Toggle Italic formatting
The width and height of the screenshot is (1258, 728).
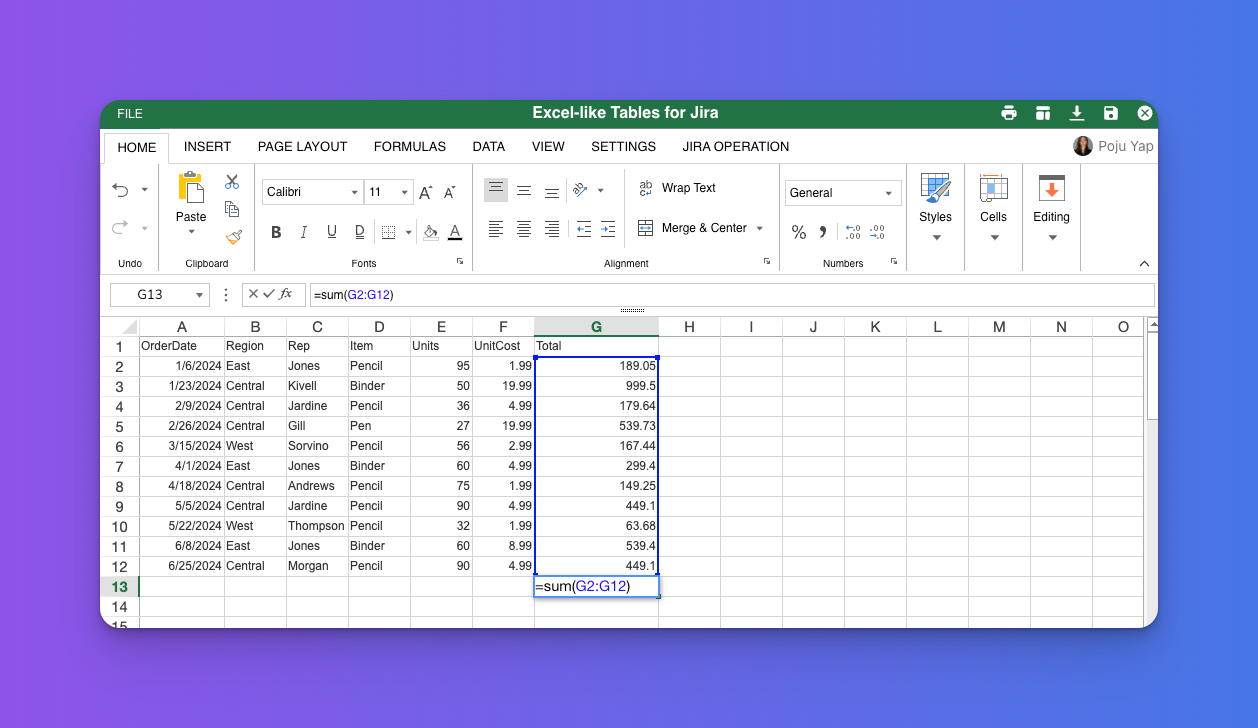[x=304, y=232]
